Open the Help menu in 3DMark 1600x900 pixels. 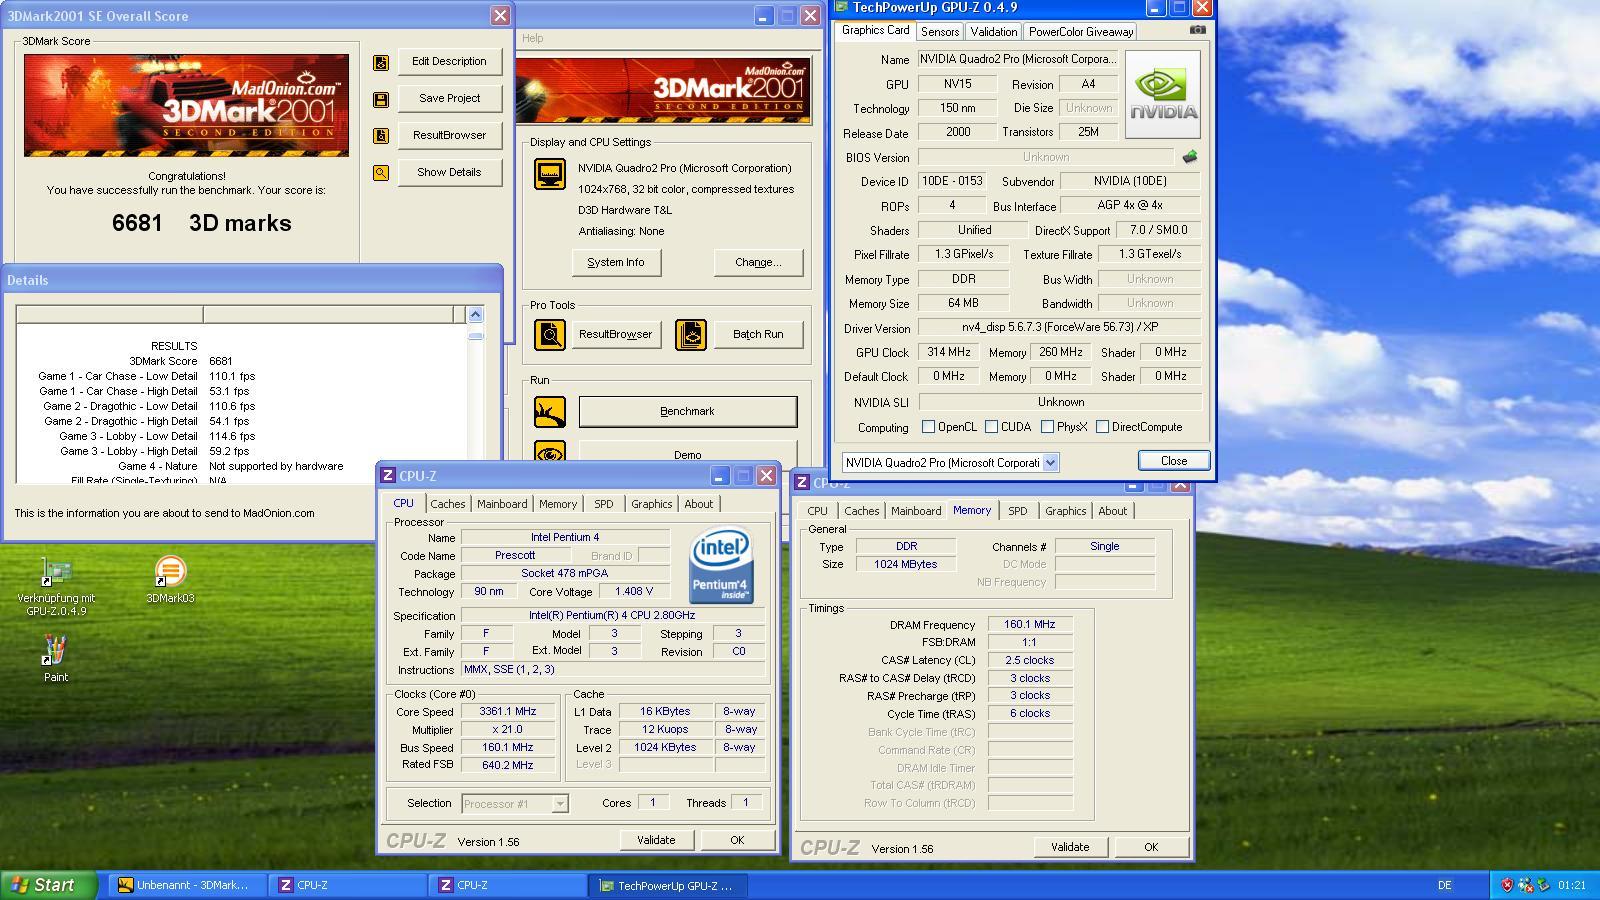pyautogui.click(x=533, y=38)
